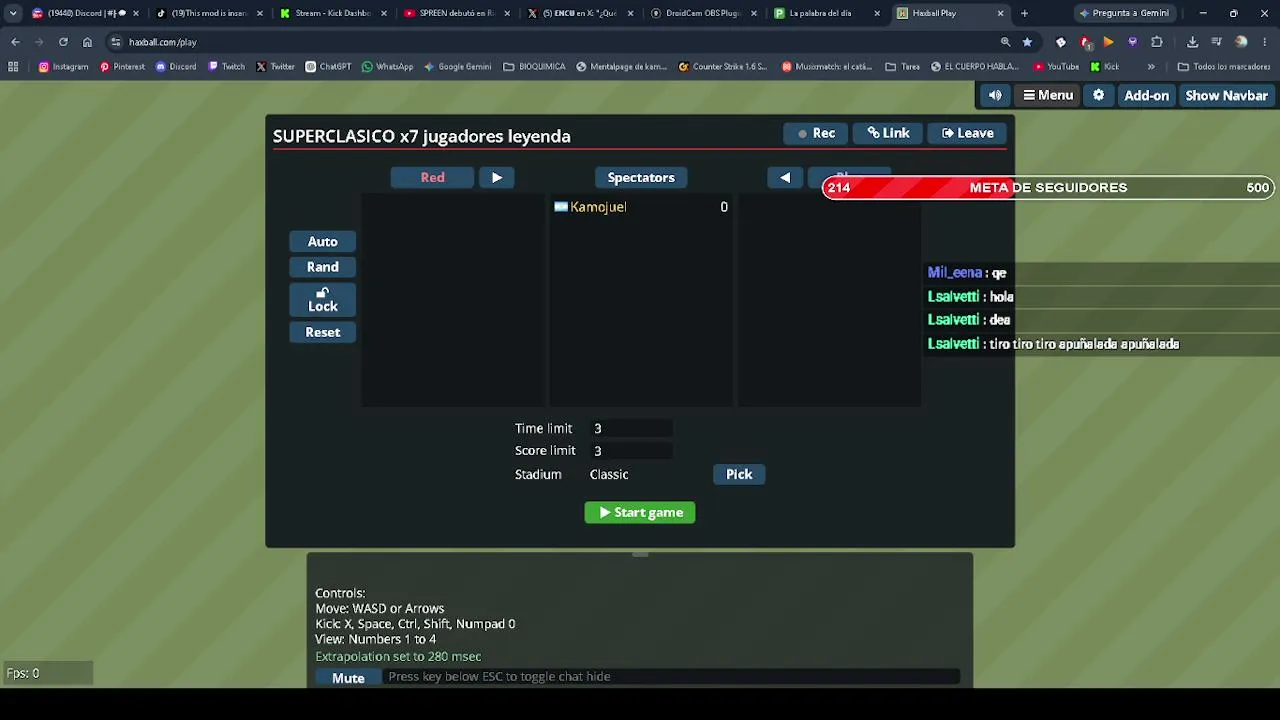Open Twitch bookmark
This screenshot has height=720, width=1280.
point(226,67)
